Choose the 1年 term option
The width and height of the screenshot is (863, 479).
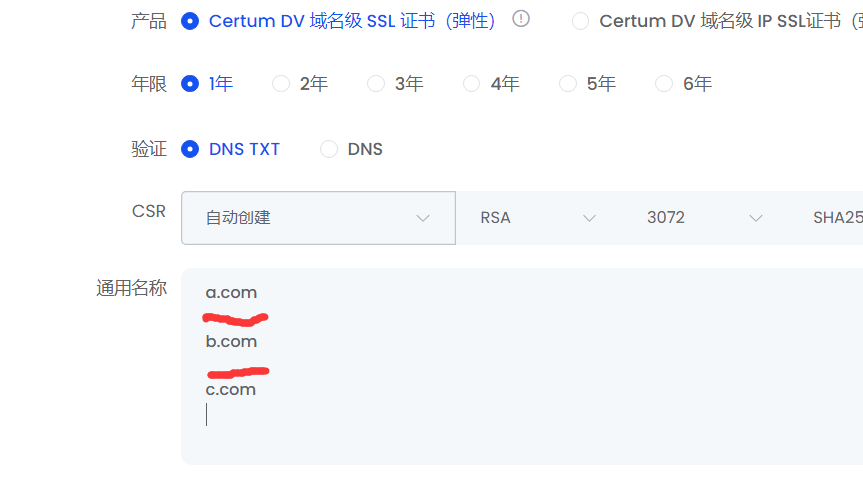pyautogui.click(x=190, y=84)
